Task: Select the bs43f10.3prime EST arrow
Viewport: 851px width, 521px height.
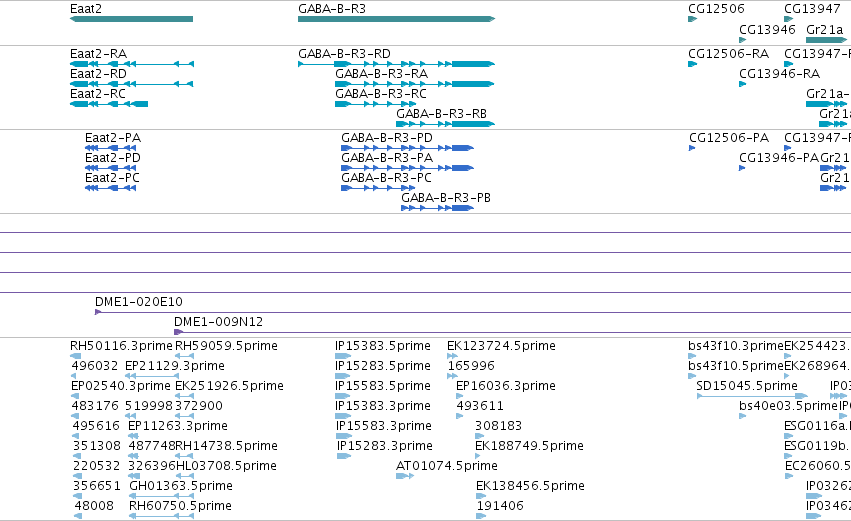Action: [x=692, y=356]
